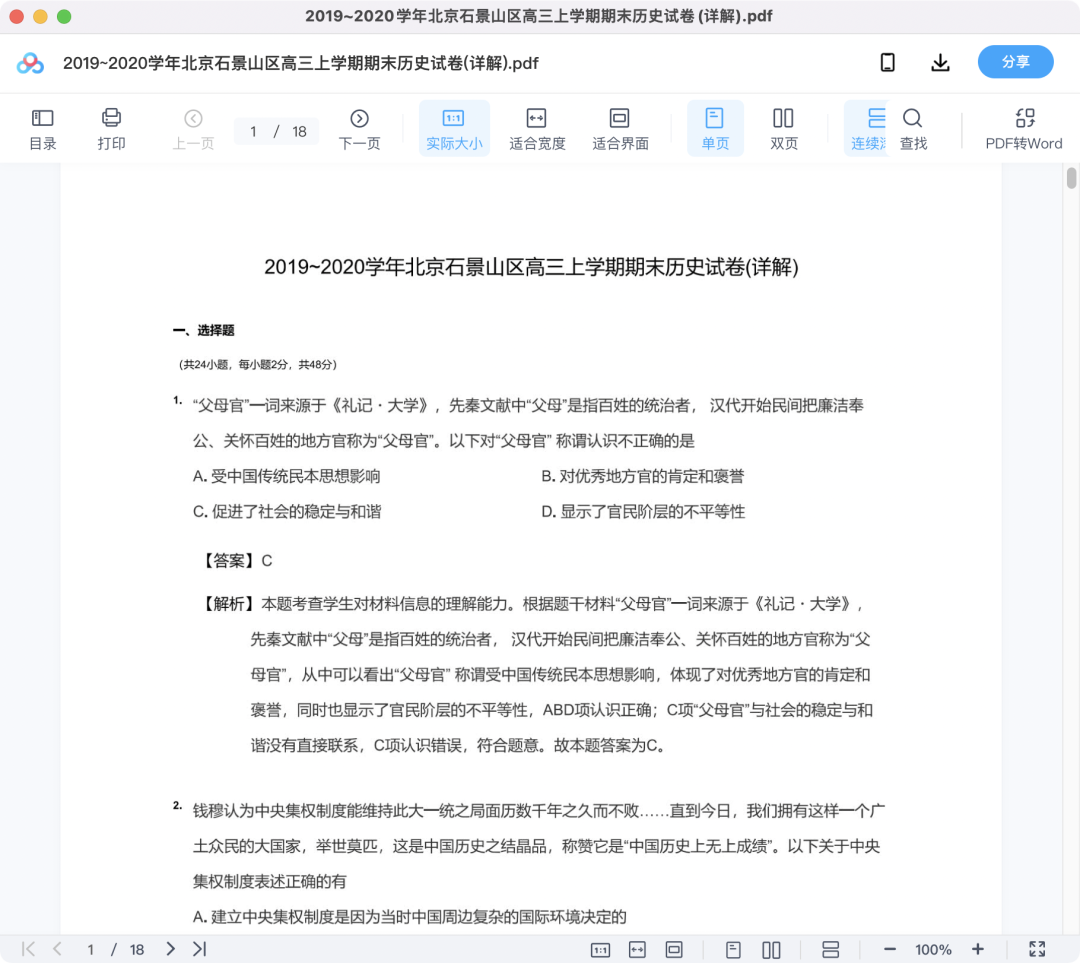Click the download icon in header

(940, 63)
